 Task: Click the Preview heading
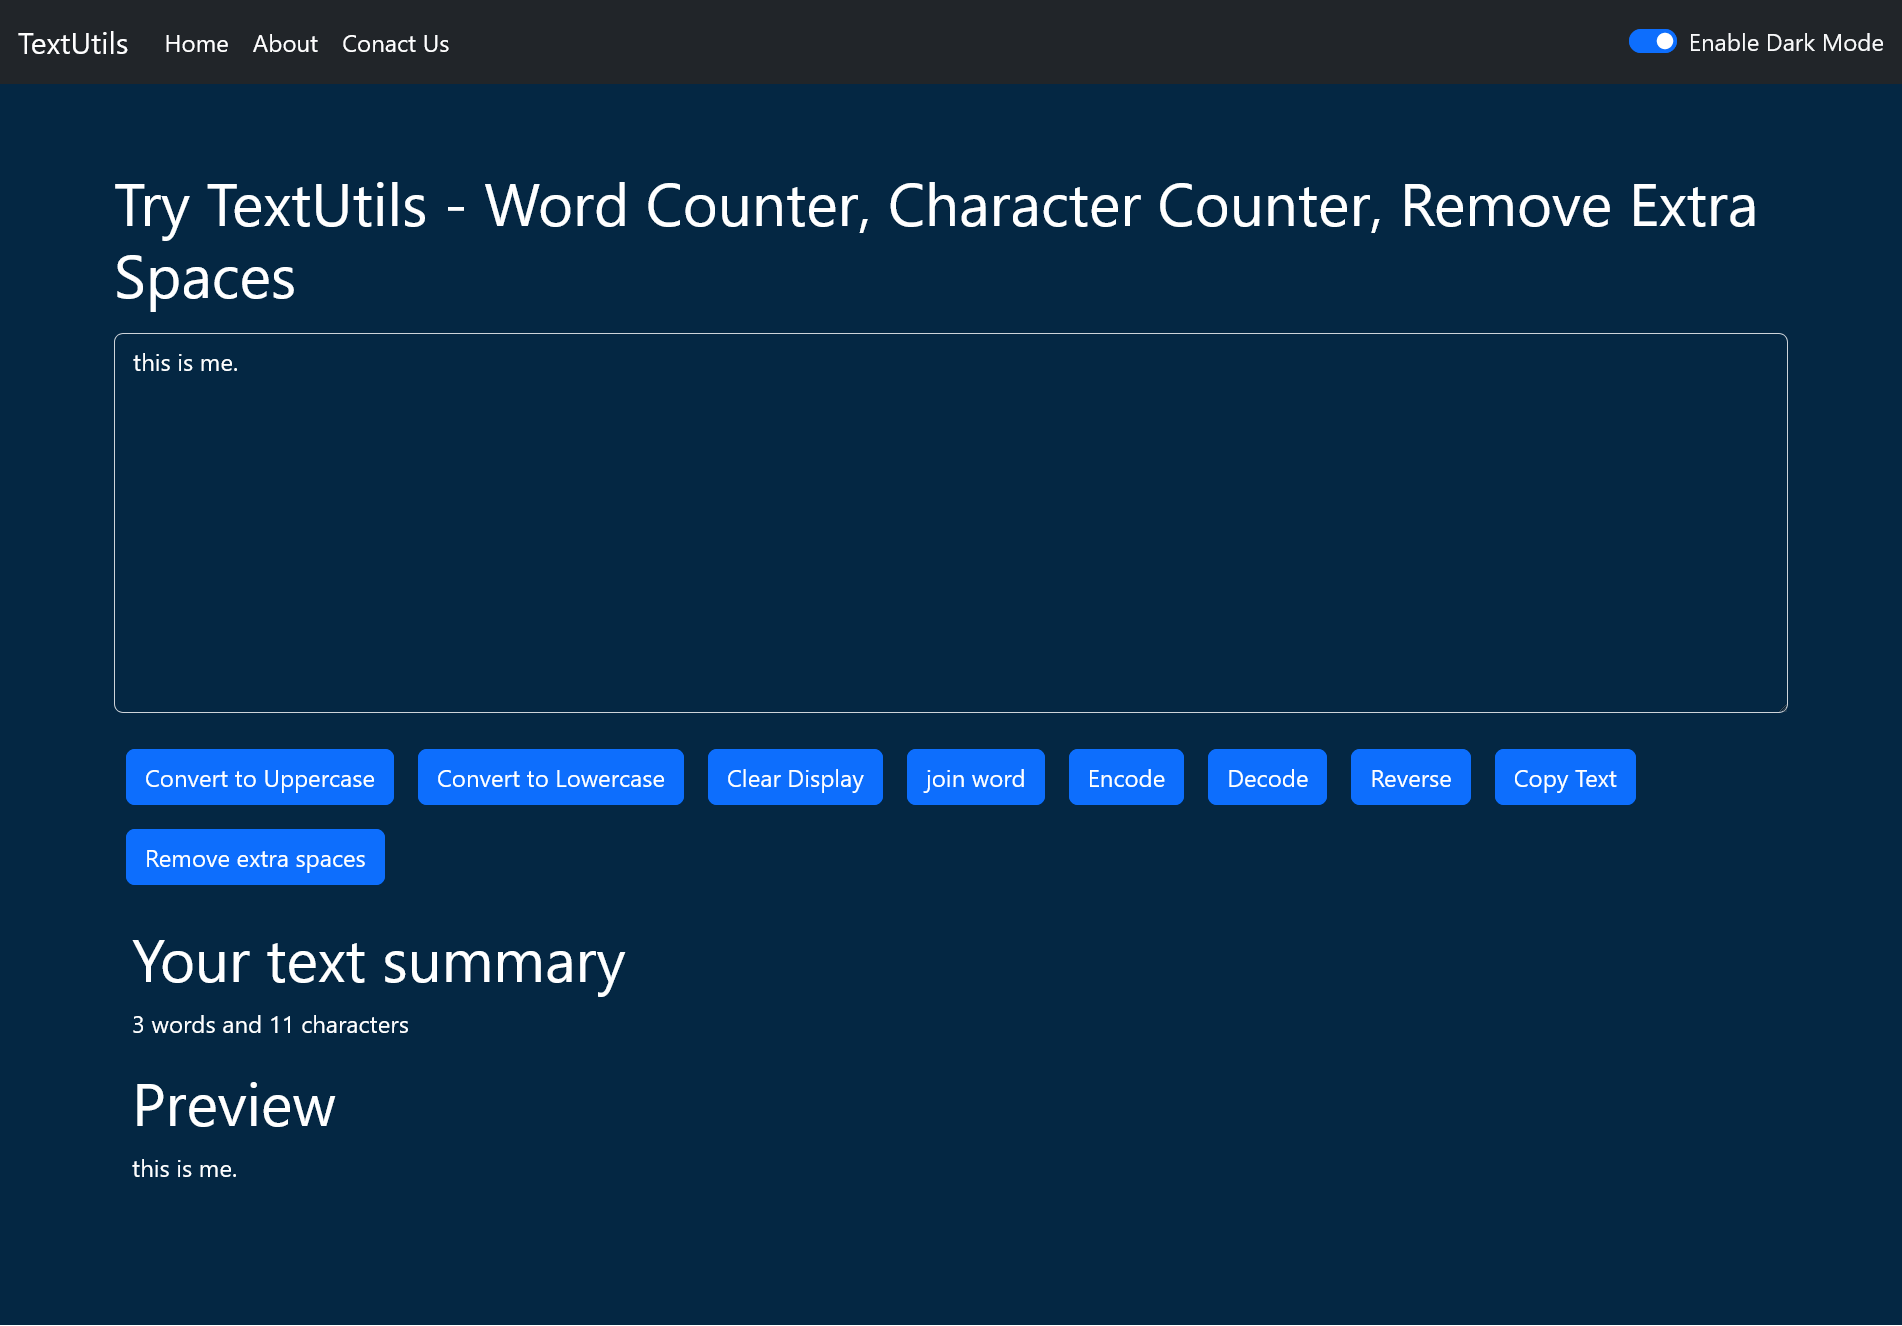(x=234, y=1106)
